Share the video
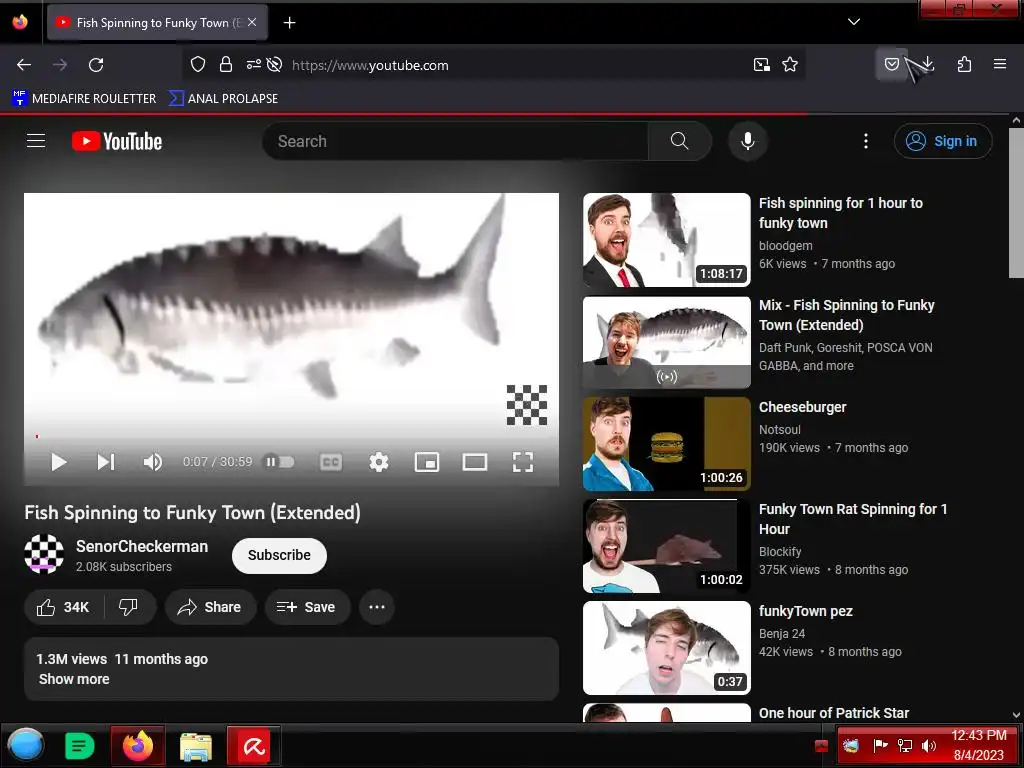1024x768 pixels. tap(210, 607)
